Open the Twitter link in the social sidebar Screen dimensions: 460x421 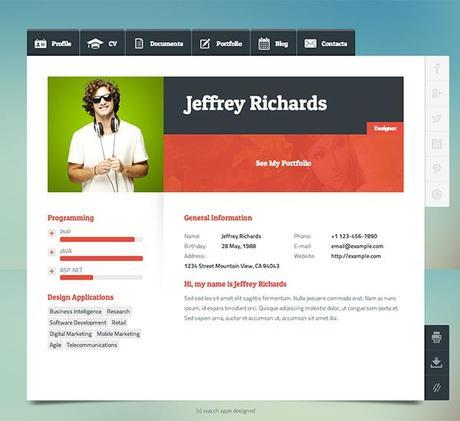[437, 119]
